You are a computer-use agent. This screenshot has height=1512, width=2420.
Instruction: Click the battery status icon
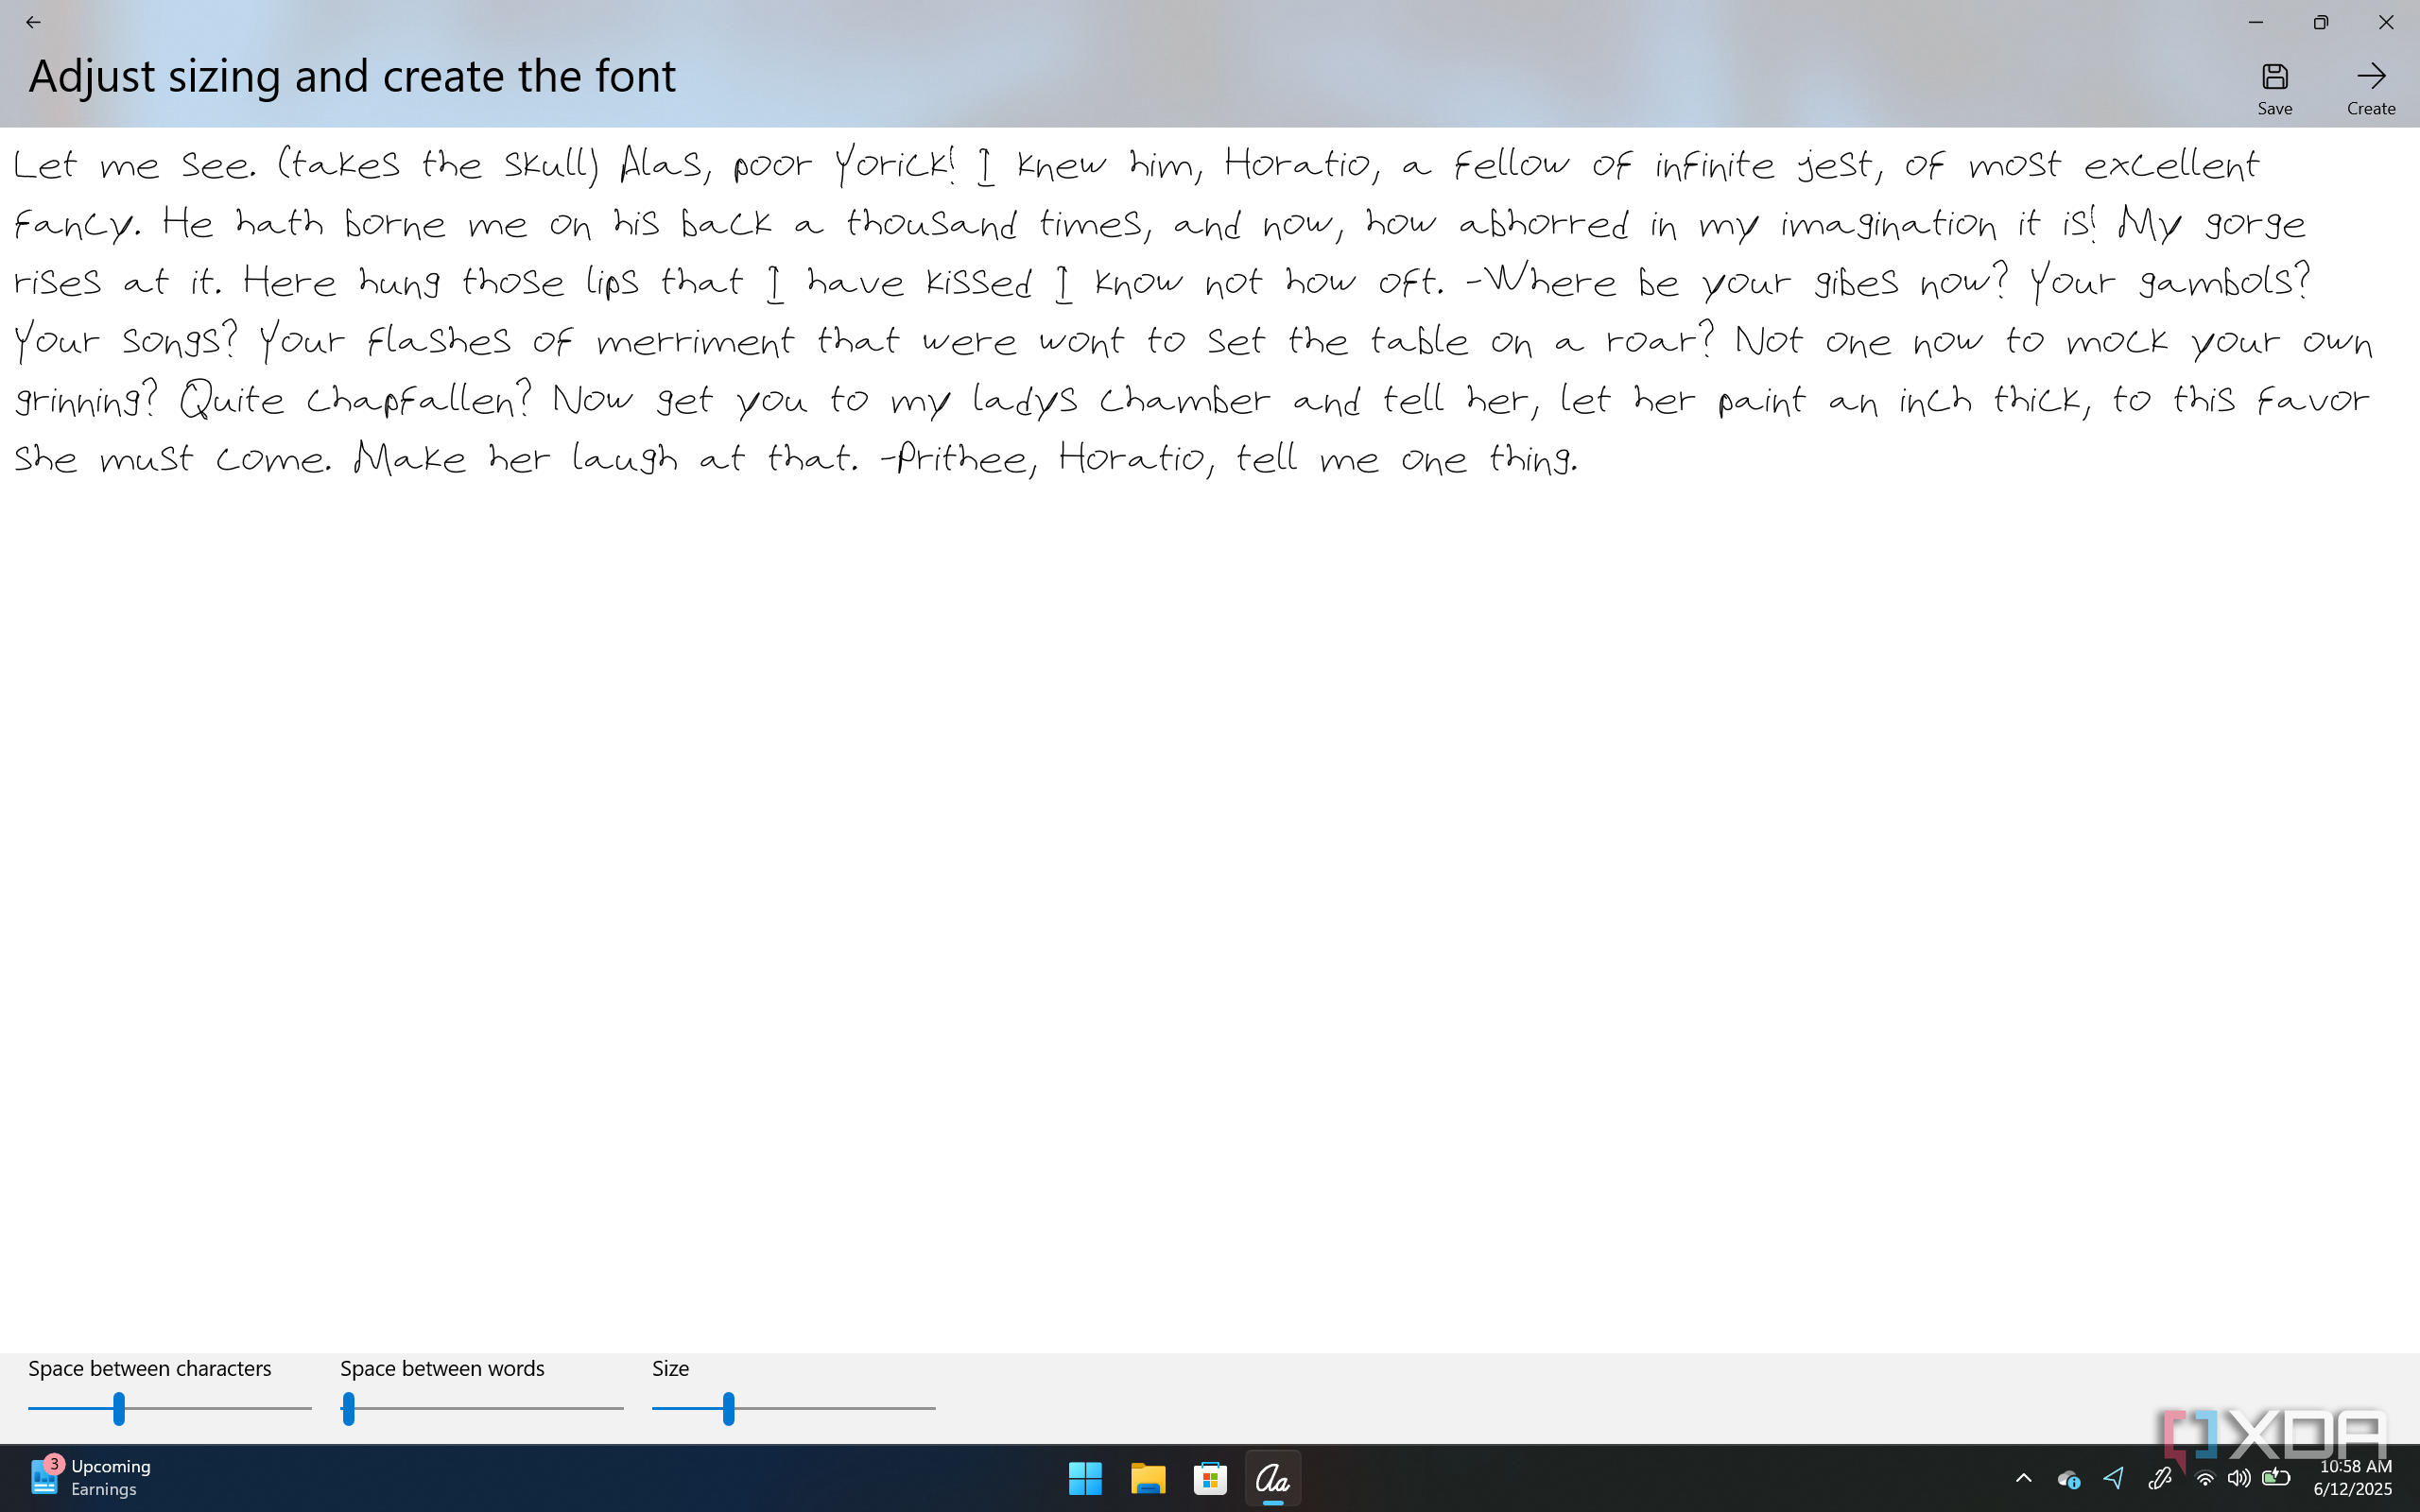click(x=2276, y=1478)
